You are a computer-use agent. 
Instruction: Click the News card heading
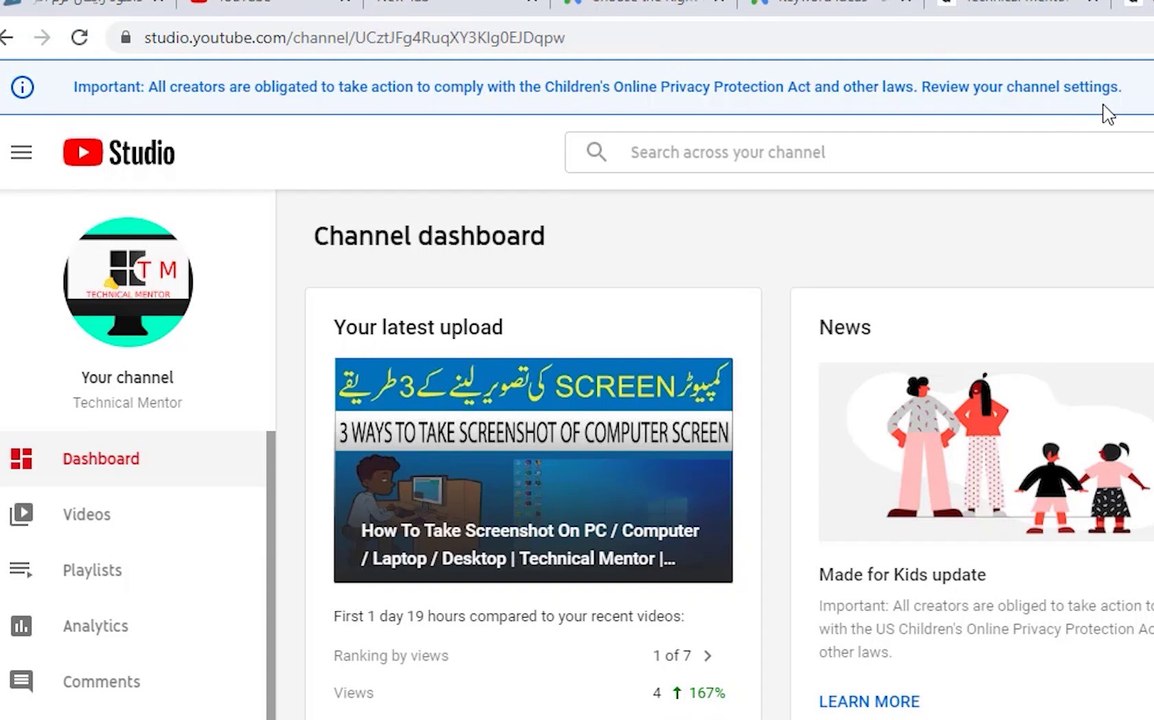pos(845,328)
